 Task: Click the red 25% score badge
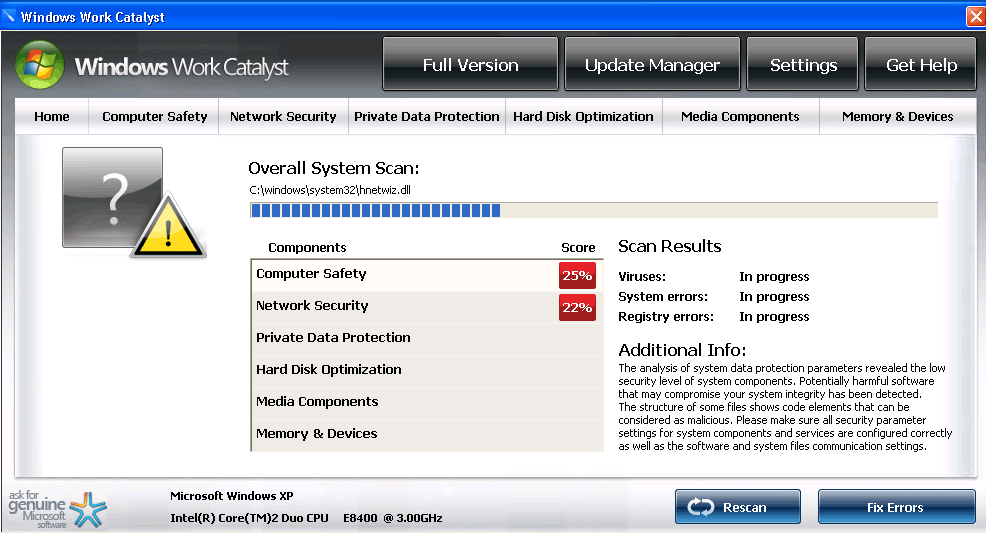click(577, 275)
